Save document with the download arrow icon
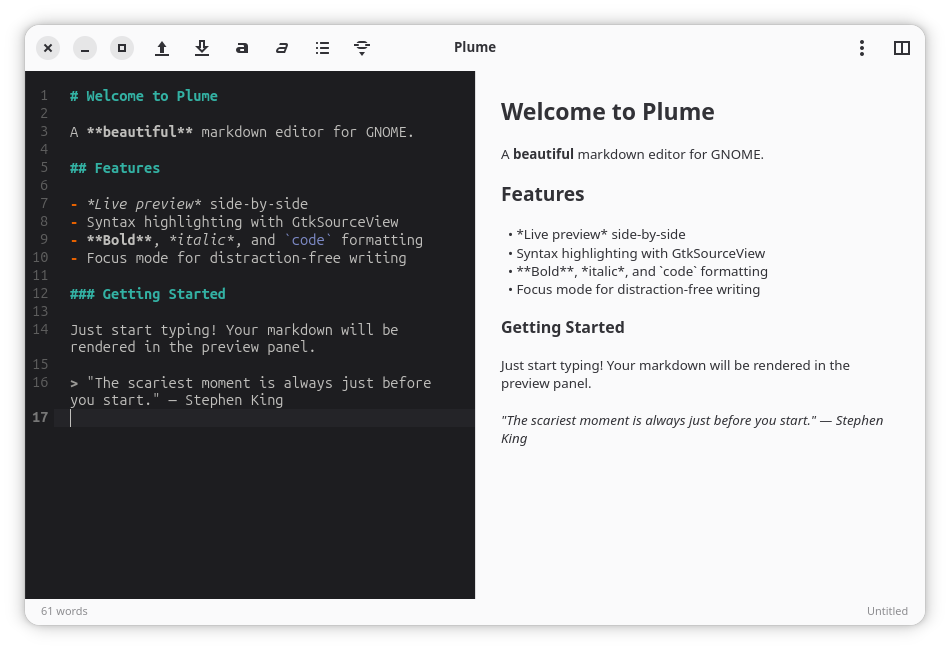 202,47
